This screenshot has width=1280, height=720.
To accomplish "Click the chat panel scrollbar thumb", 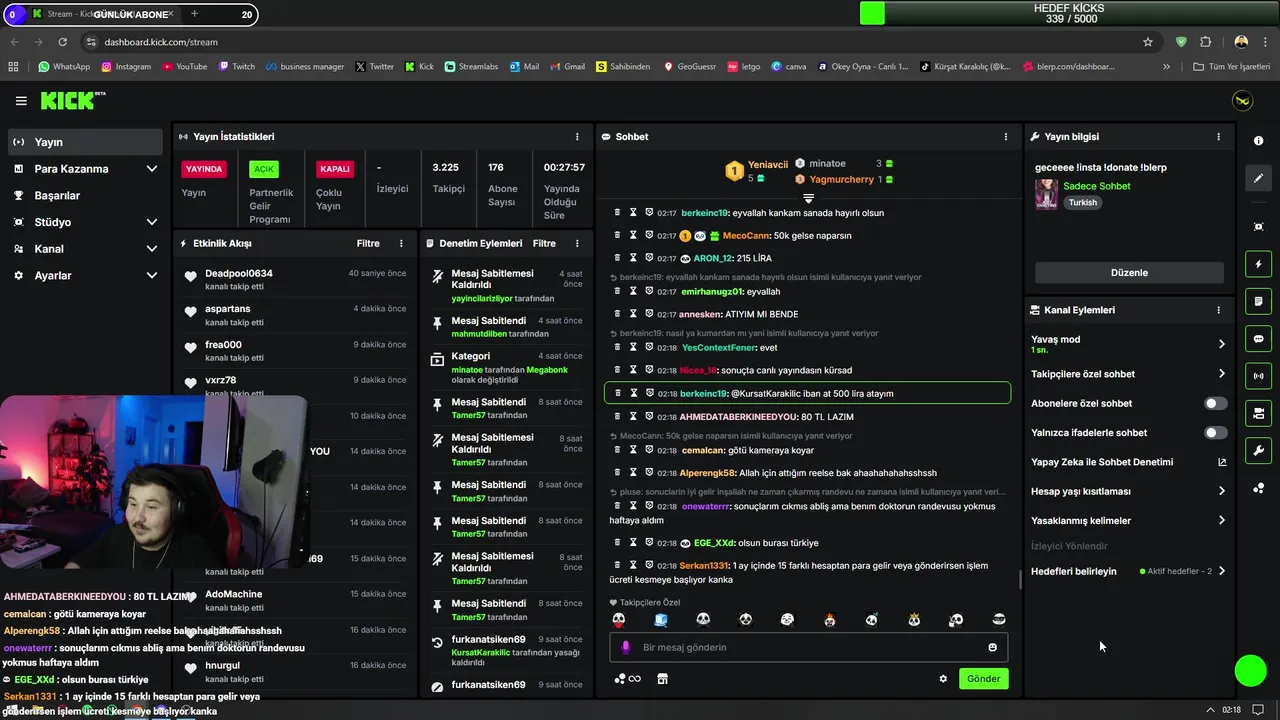I will 1019,579.
